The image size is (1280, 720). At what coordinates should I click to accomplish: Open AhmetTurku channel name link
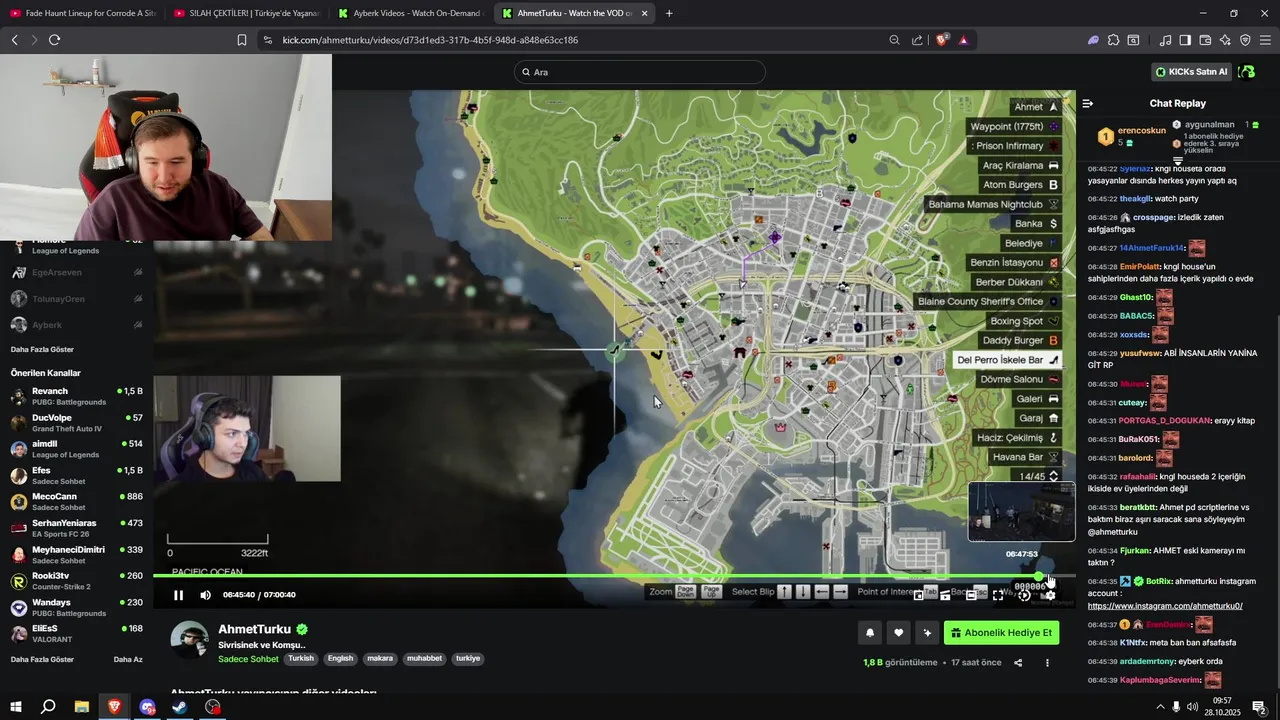[x=254, y=629]
